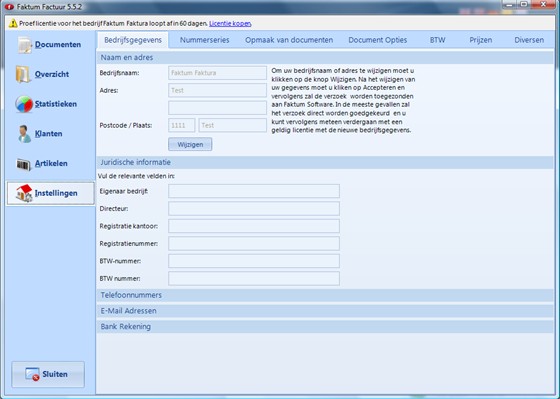Click the first Adres field containing Test
560x399 pixels.
coord(218,90)
